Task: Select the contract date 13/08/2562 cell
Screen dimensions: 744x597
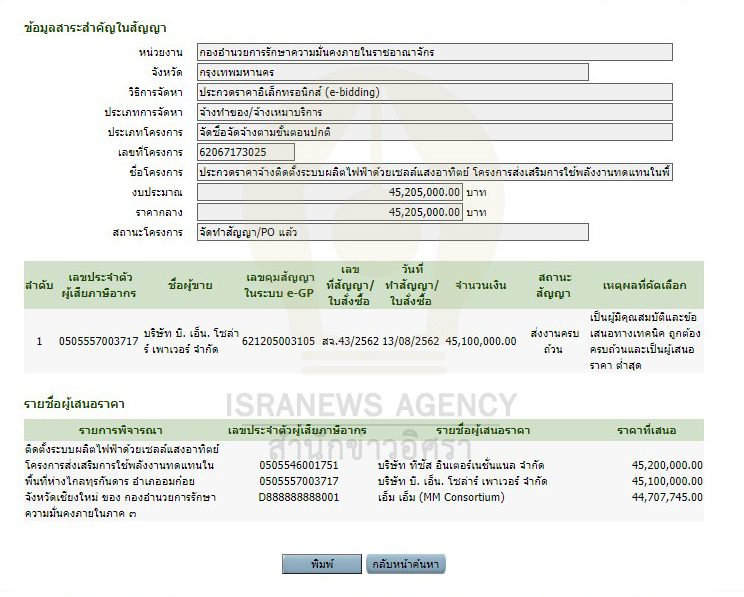Action: click(x=410, y=340)
